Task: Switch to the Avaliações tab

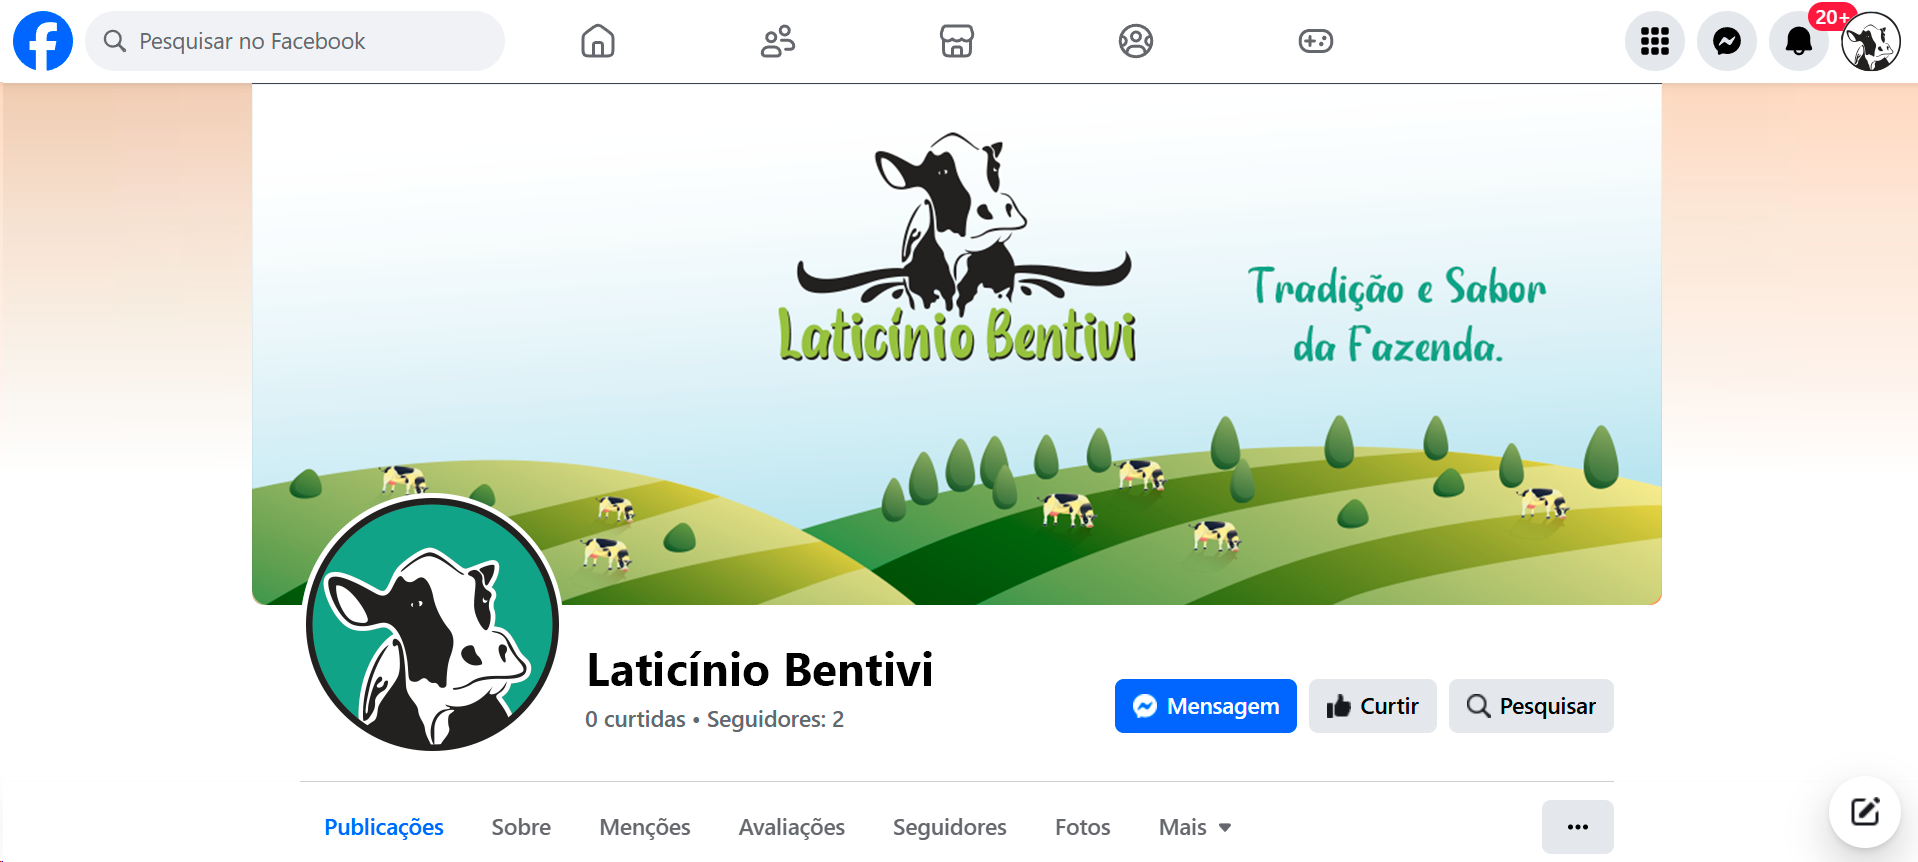Action: click(x=792, y=827)
